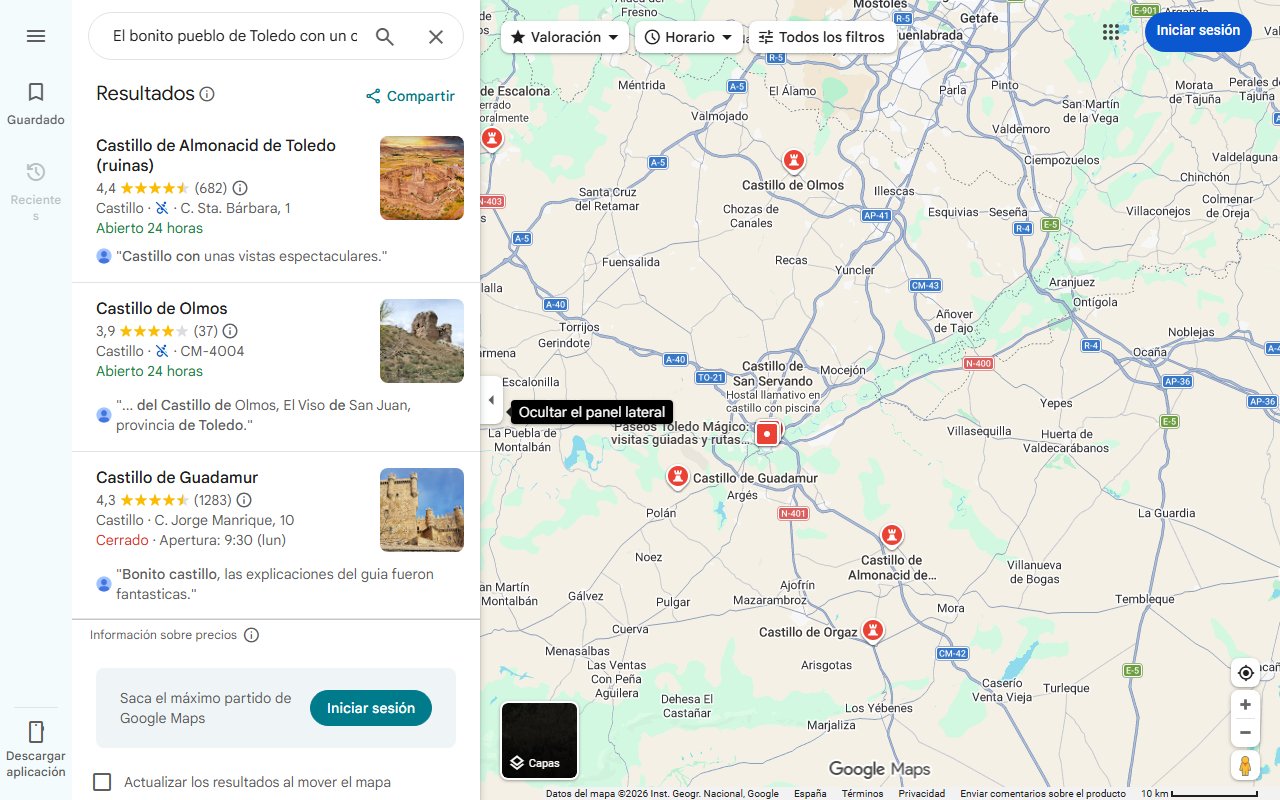The image size is (1280, 800).
Task: Select the Castillo de Guadamur result
Action: [x=177, y=477]
